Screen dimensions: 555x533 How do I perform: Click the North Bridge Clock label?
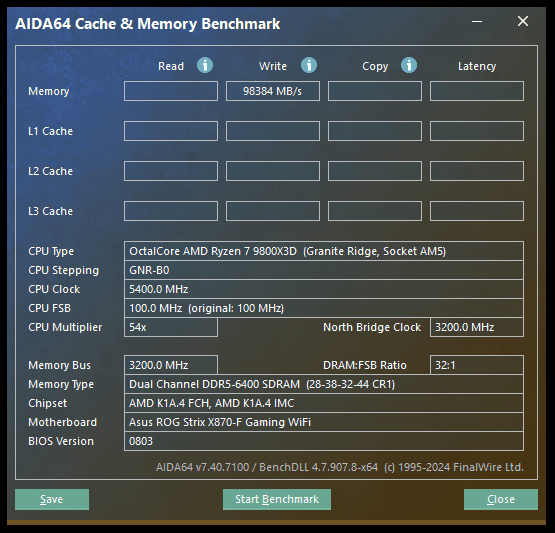click(x=372, y=327)
